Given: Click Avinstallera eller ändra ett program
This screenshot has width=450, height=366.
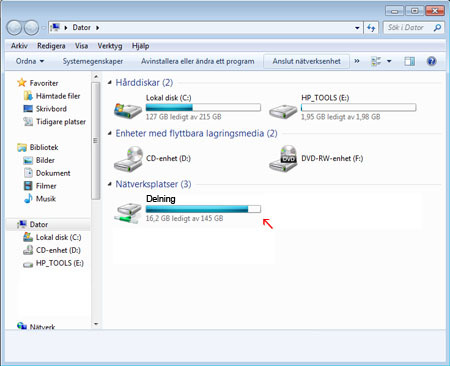Looking at the screenshot, I should [197, 61].
